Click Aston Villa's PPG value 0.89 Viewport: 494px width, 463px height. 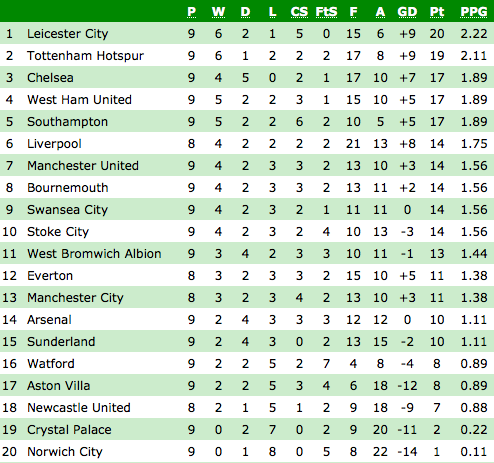(474, 386)
